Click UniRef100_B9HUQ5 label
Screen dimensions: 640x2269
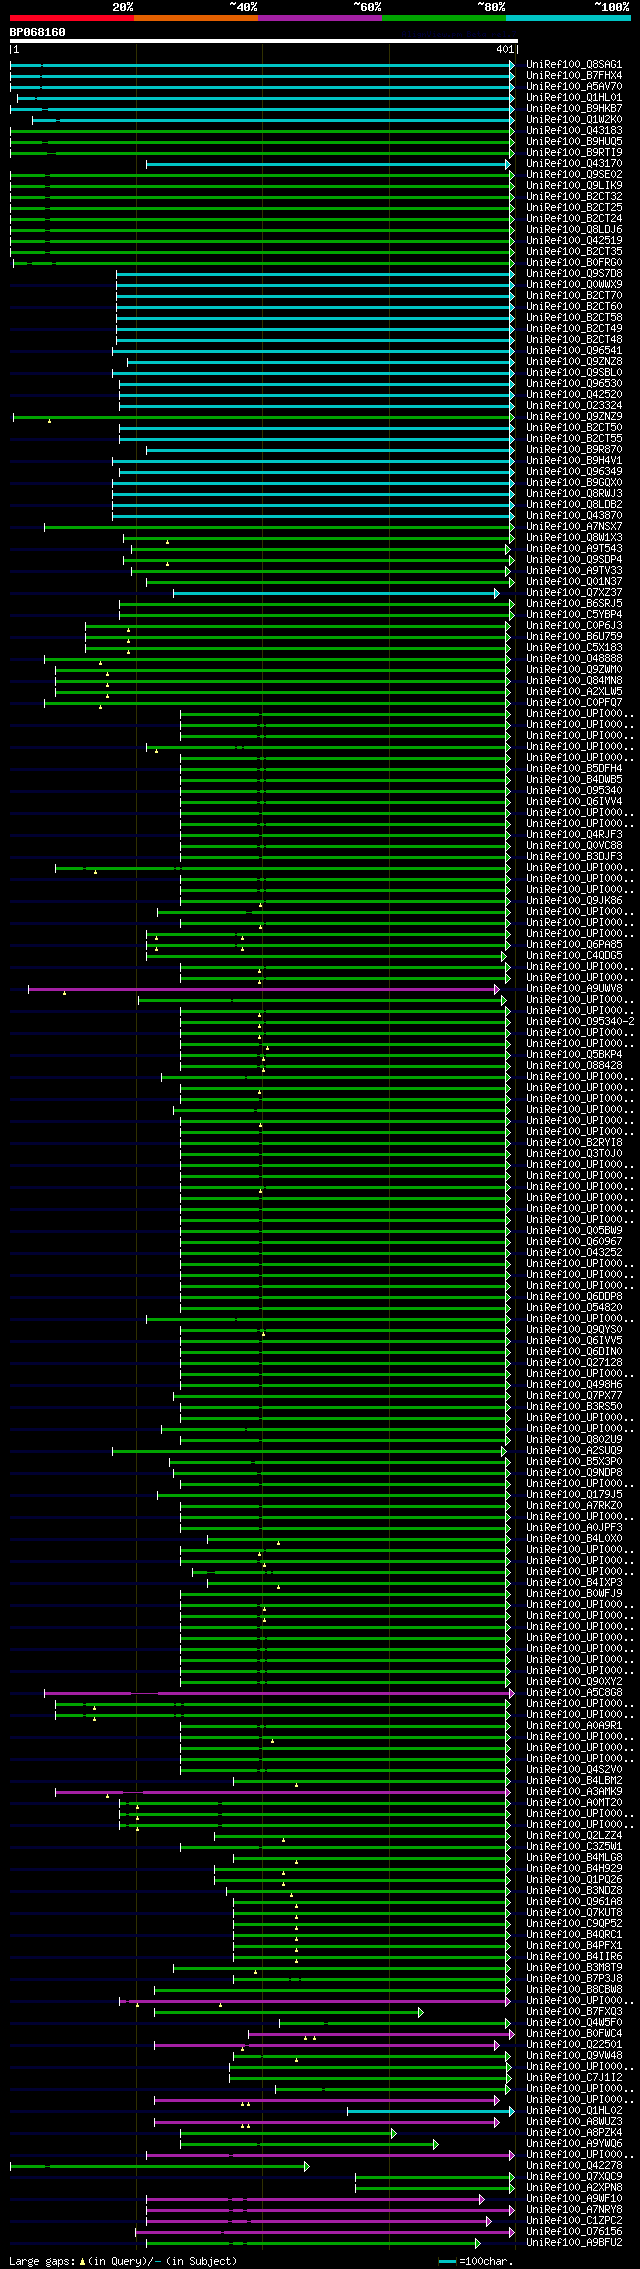(574, 142)
